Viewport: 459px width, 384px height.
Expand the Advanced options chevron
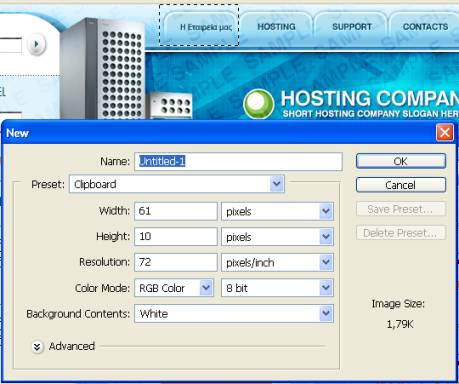pyautogui.click(x=37, y=347)
